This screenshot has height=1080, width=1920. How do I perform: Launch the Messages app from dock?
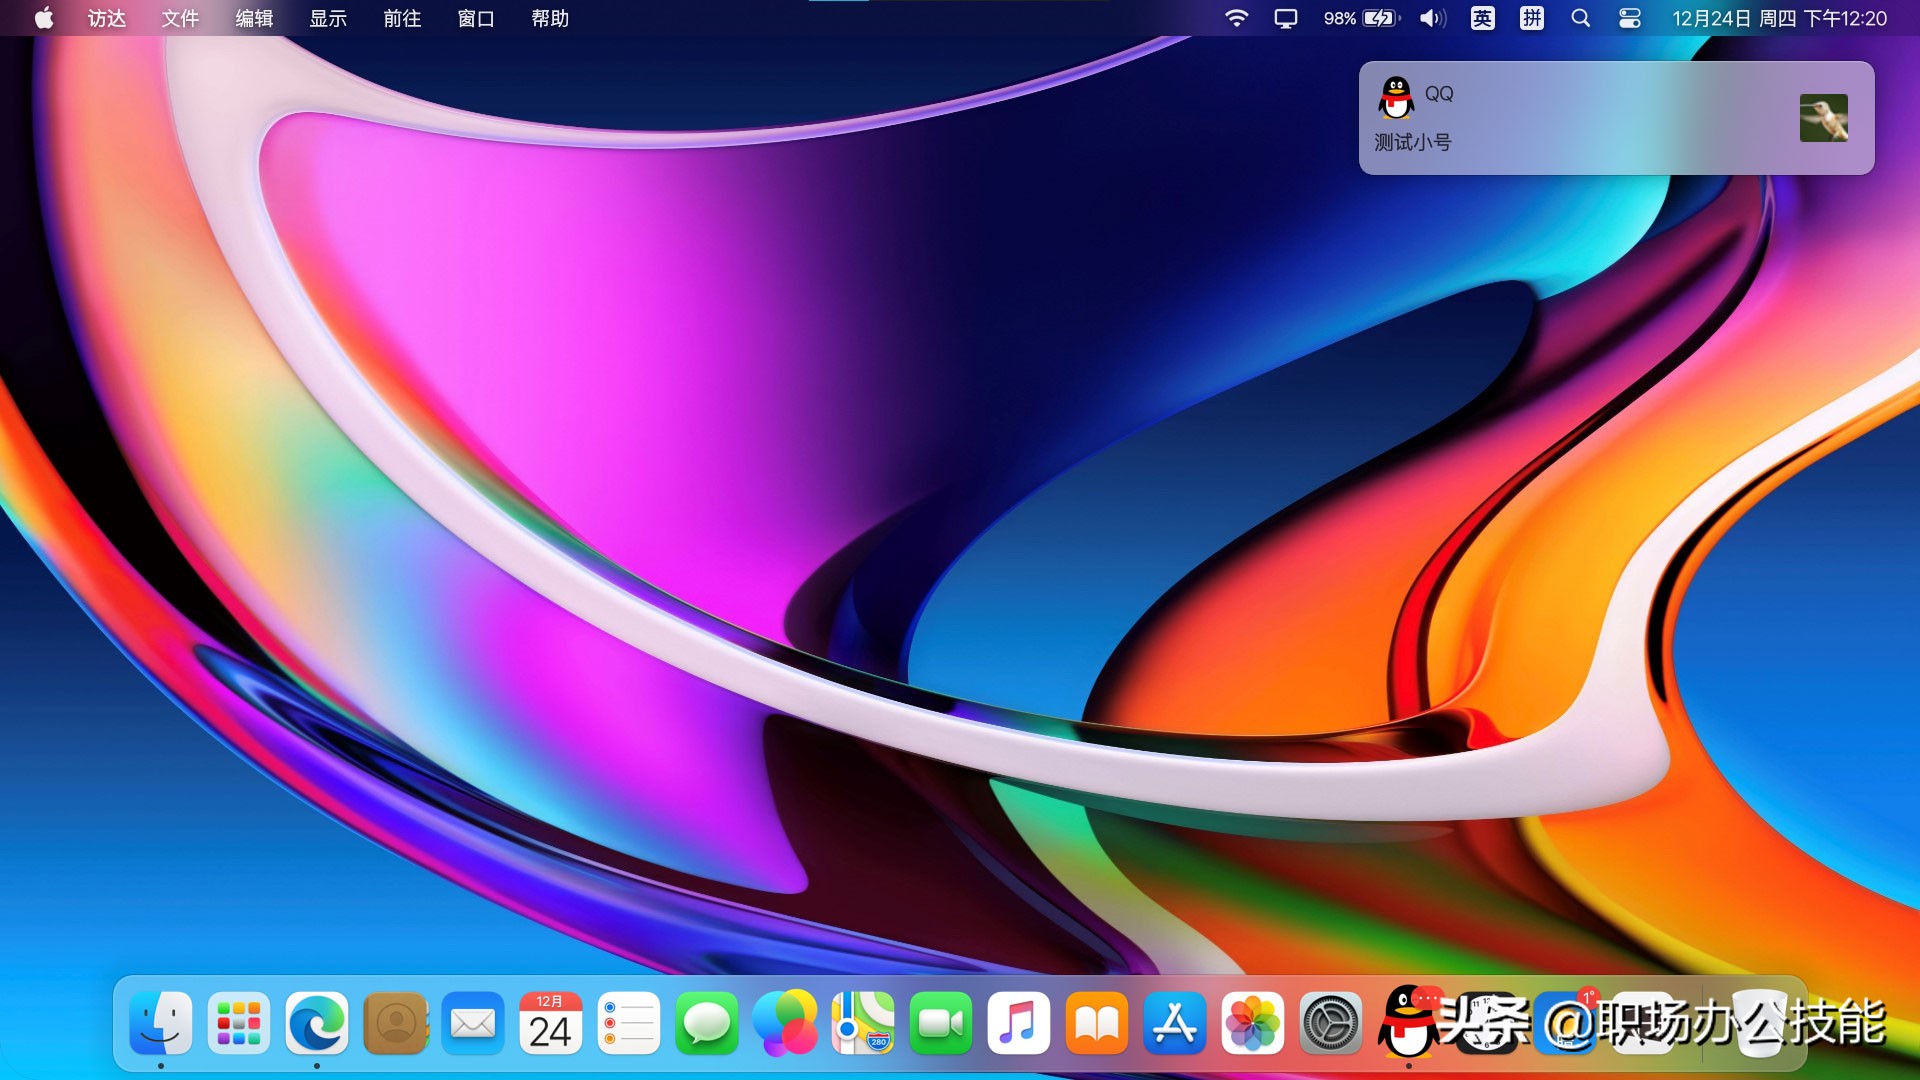point(707,1023)
